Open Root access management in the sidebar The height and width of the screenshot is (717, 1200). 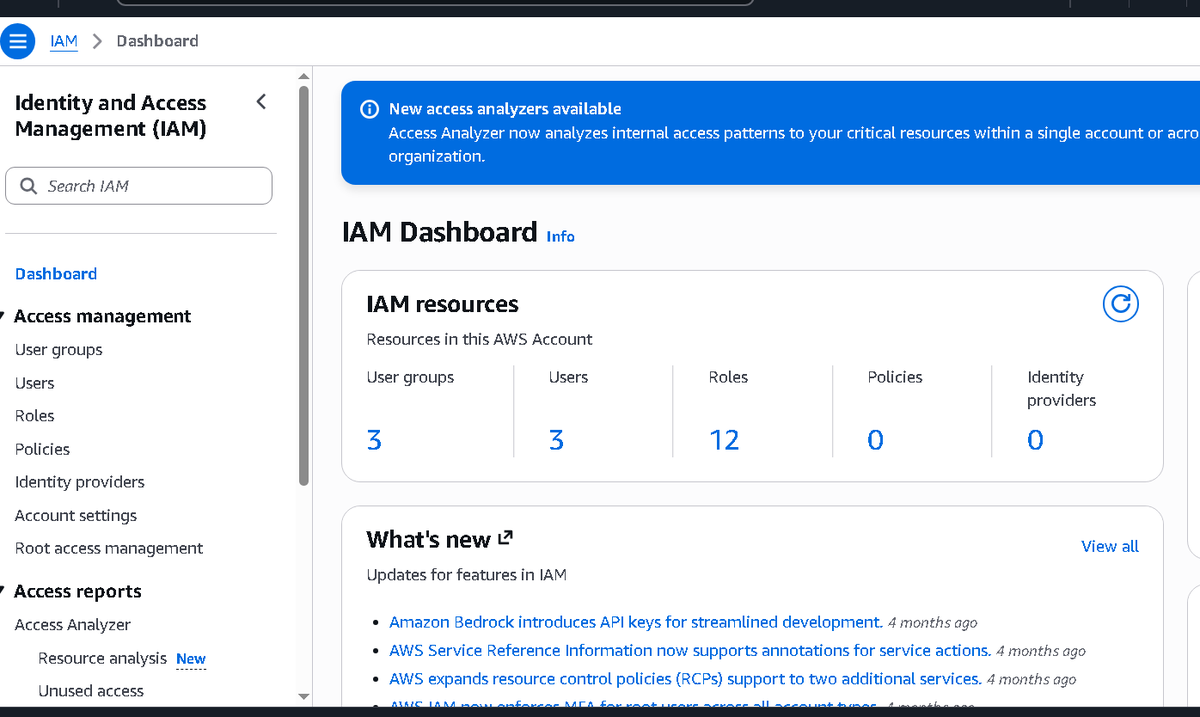click(x=109, y=548)
